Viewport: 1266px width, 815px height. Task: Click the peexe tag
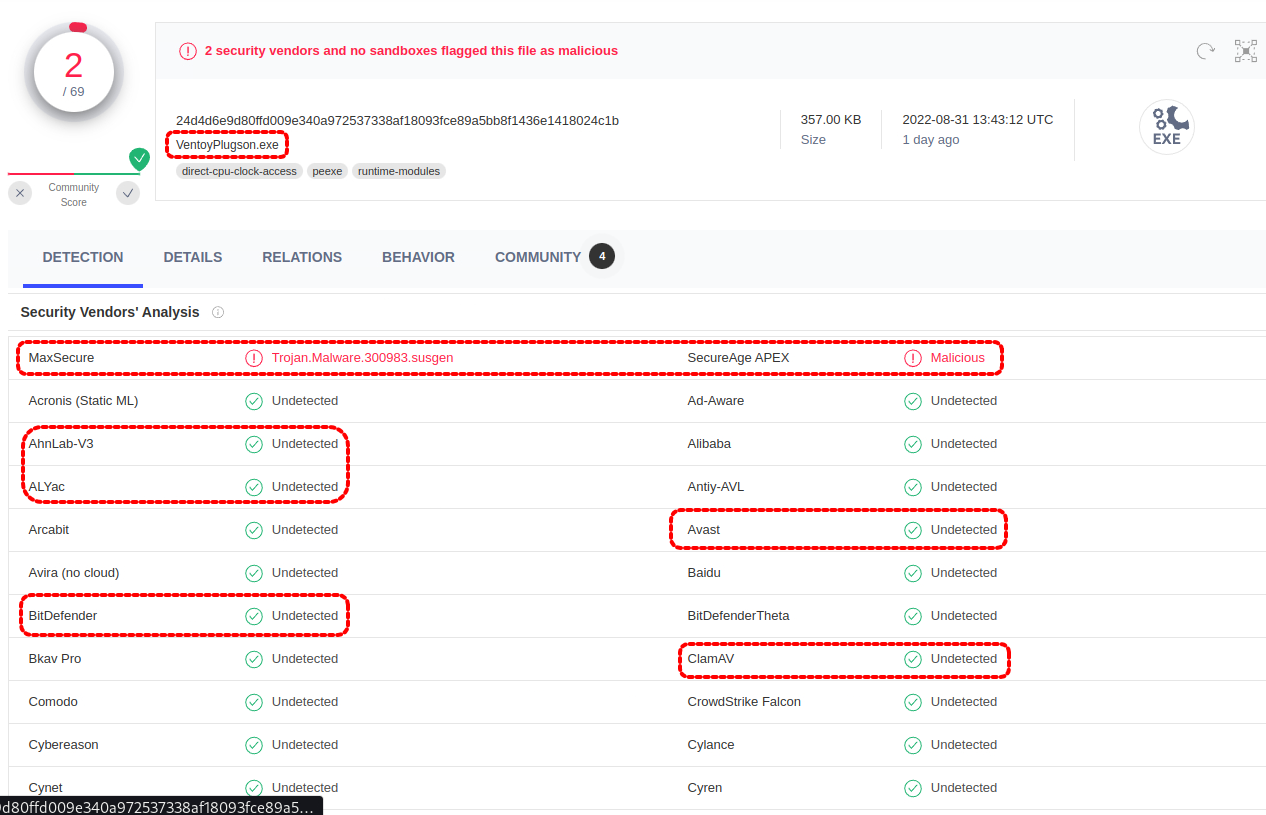tap(327, 171)
